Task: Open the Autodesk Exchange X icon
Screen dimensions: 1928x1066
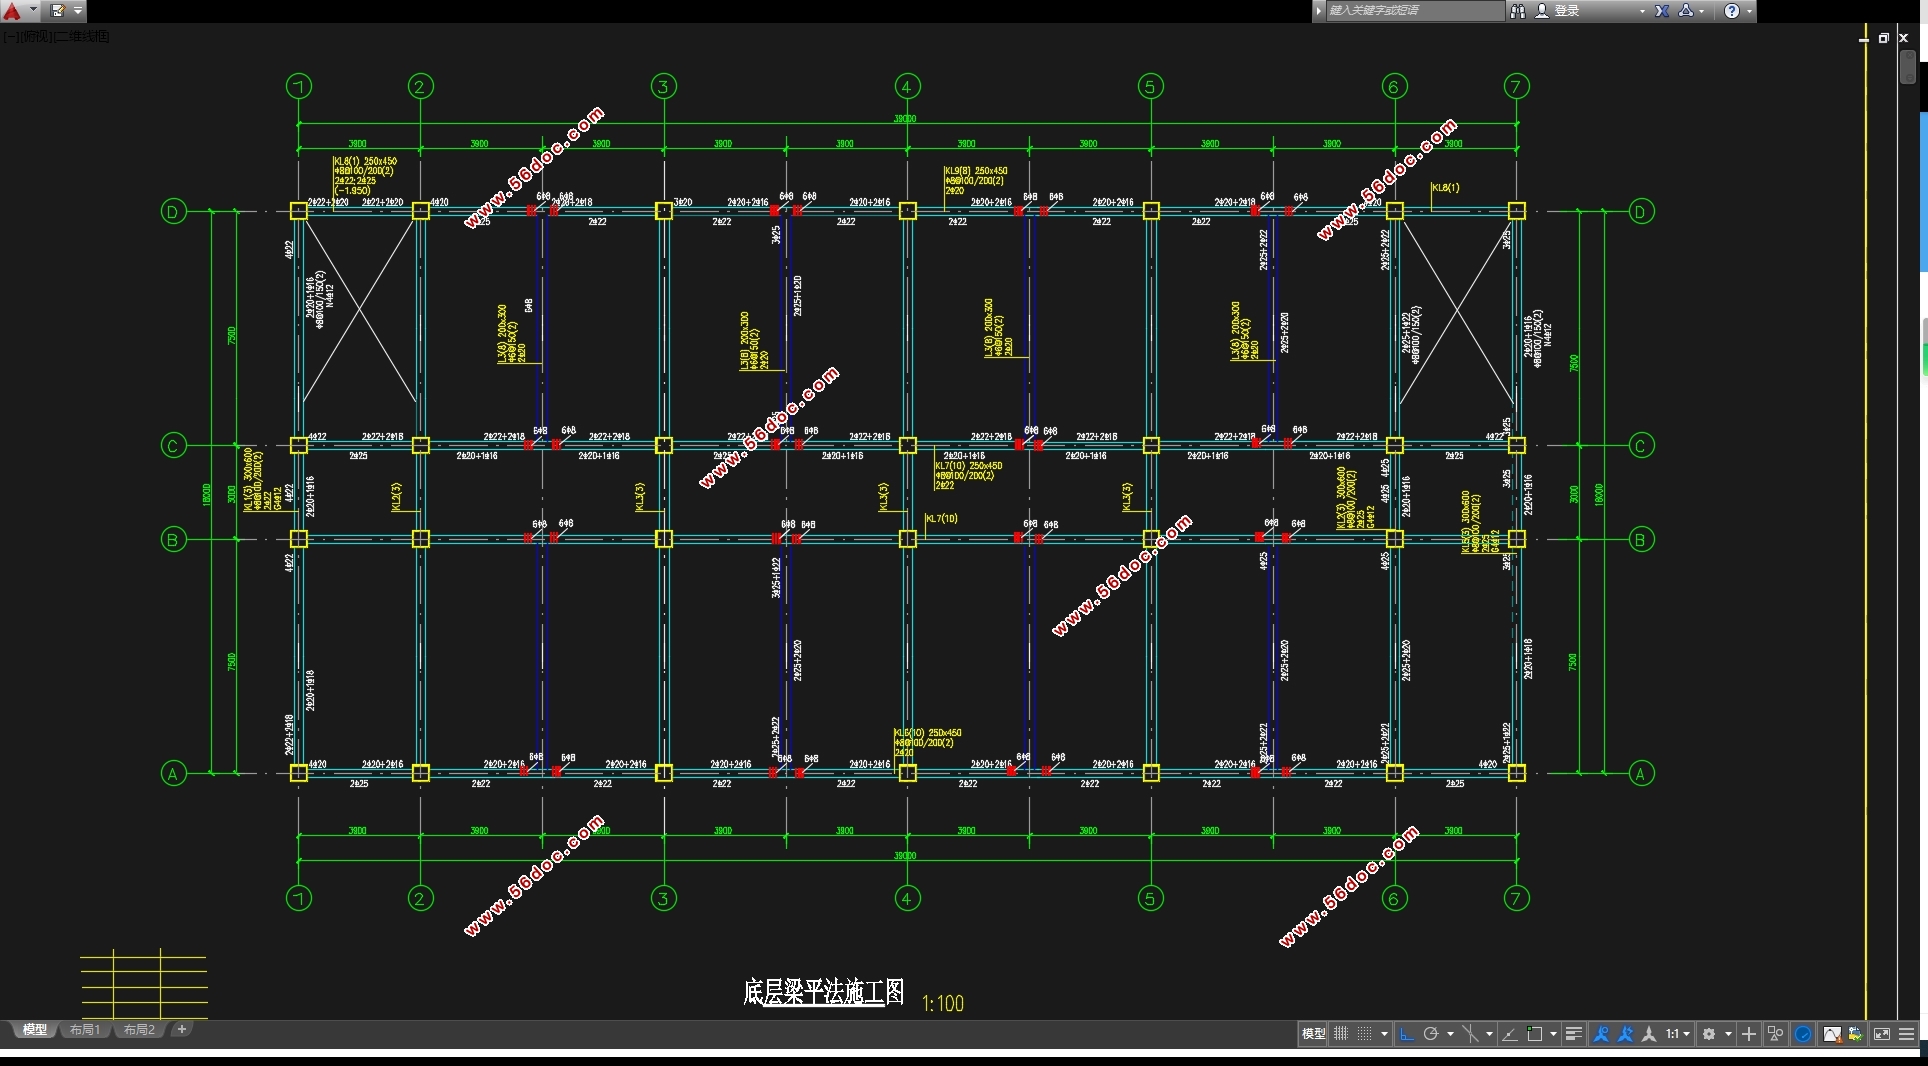Action: 1662,11
